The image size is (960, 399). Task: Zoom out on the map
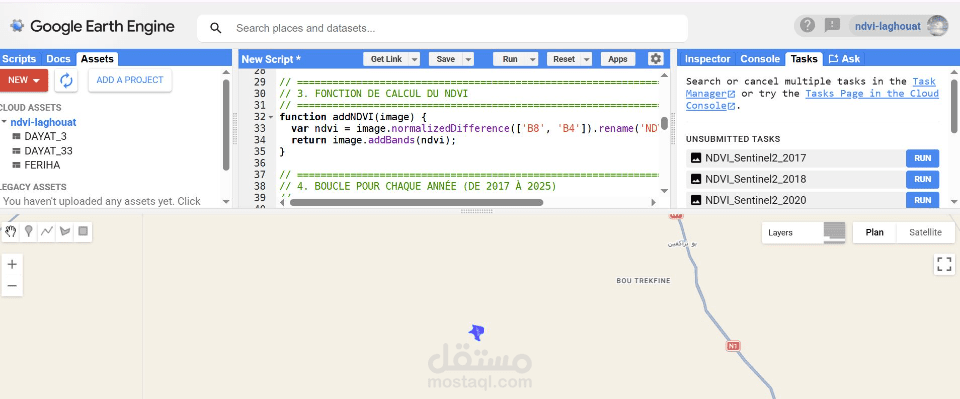click(x=12, y=286)
